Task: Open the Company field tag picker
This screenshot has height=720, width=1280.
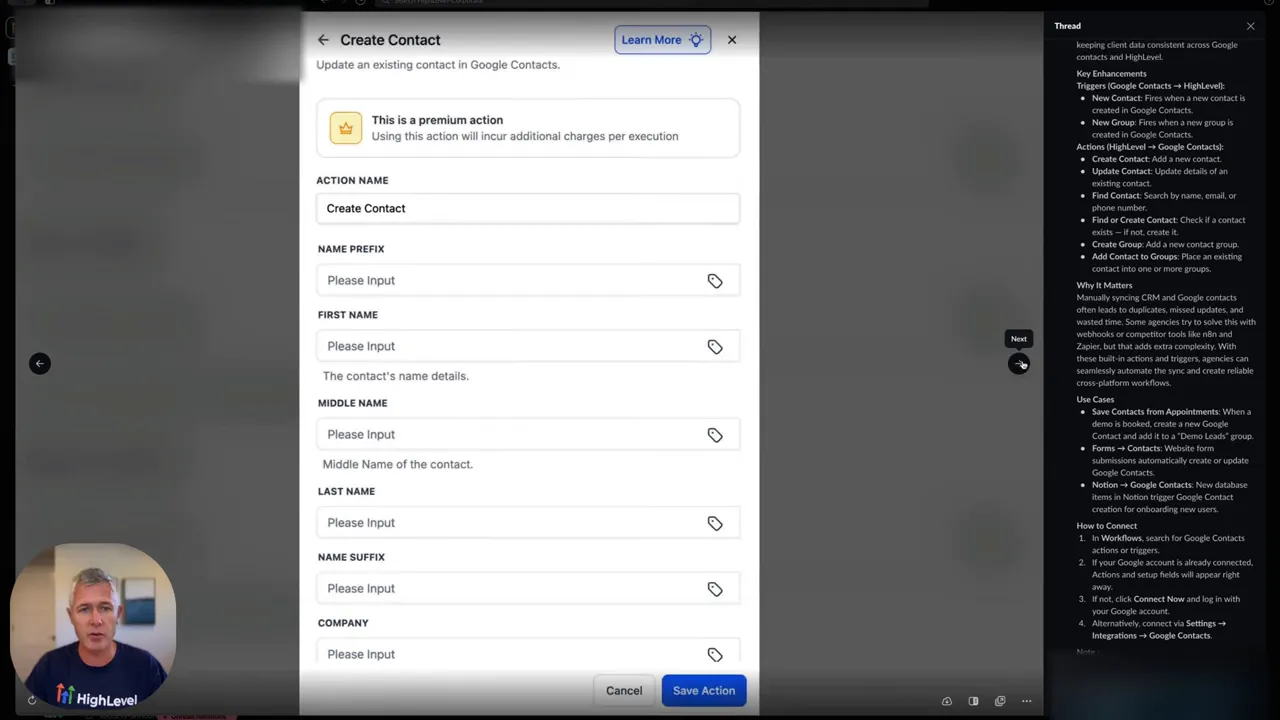Action: tap(715, 654)
